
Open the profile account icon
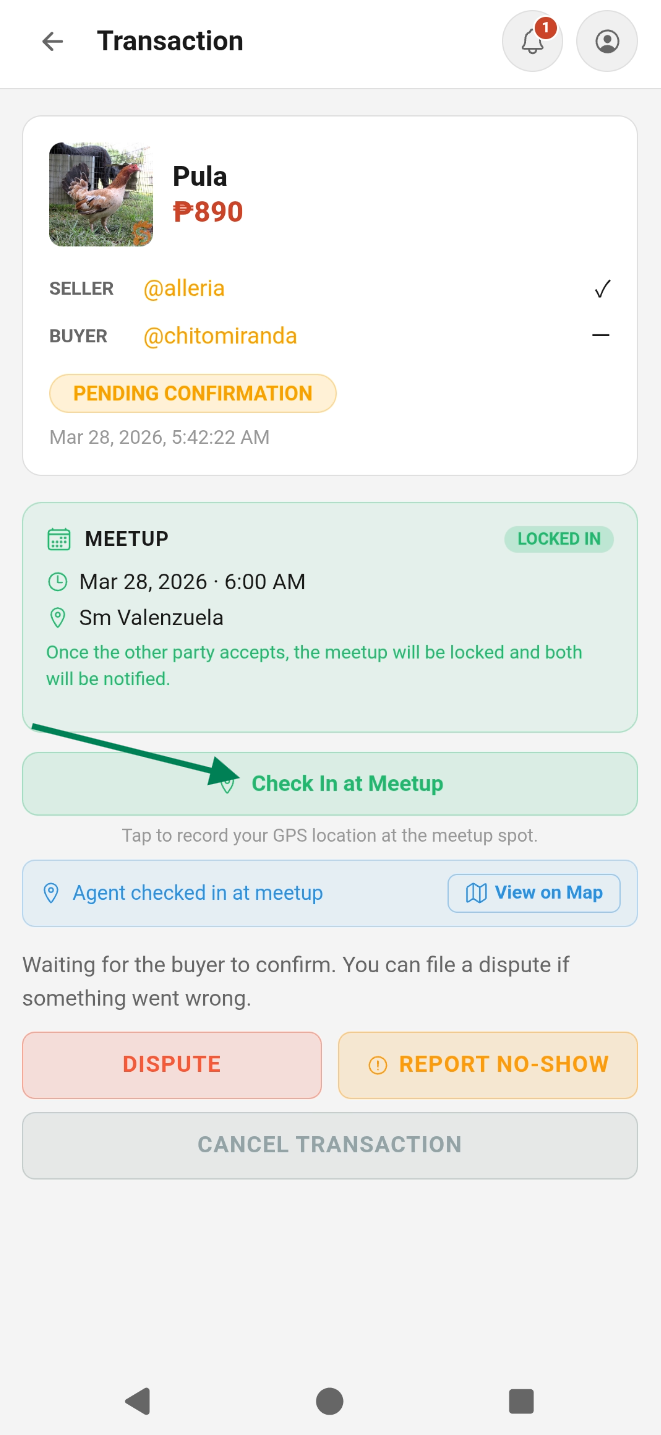coord(607,41)
